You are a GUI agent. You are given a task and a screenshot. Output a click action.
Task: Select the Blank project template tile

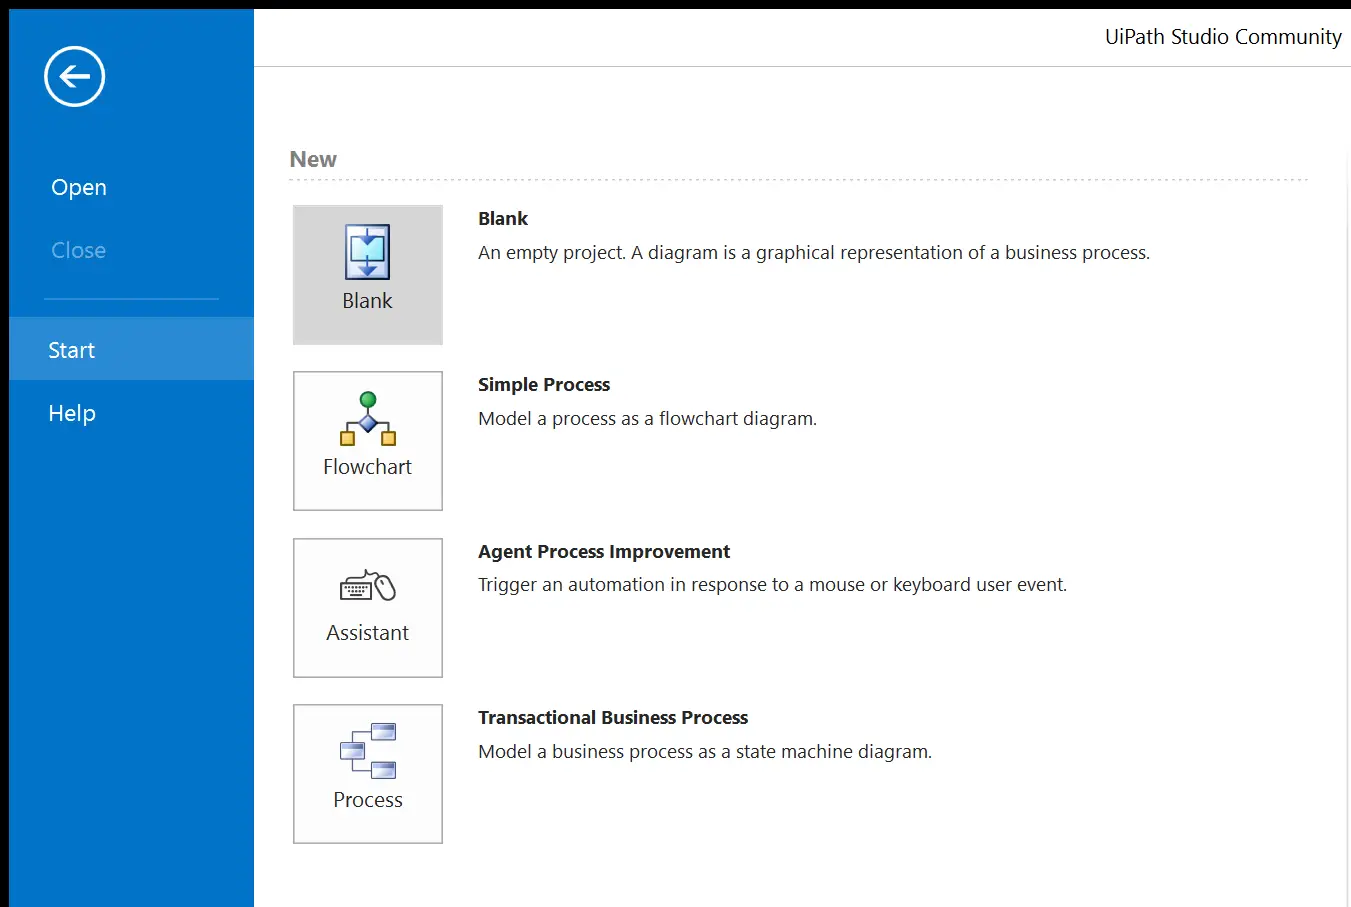tap(368, 275)
